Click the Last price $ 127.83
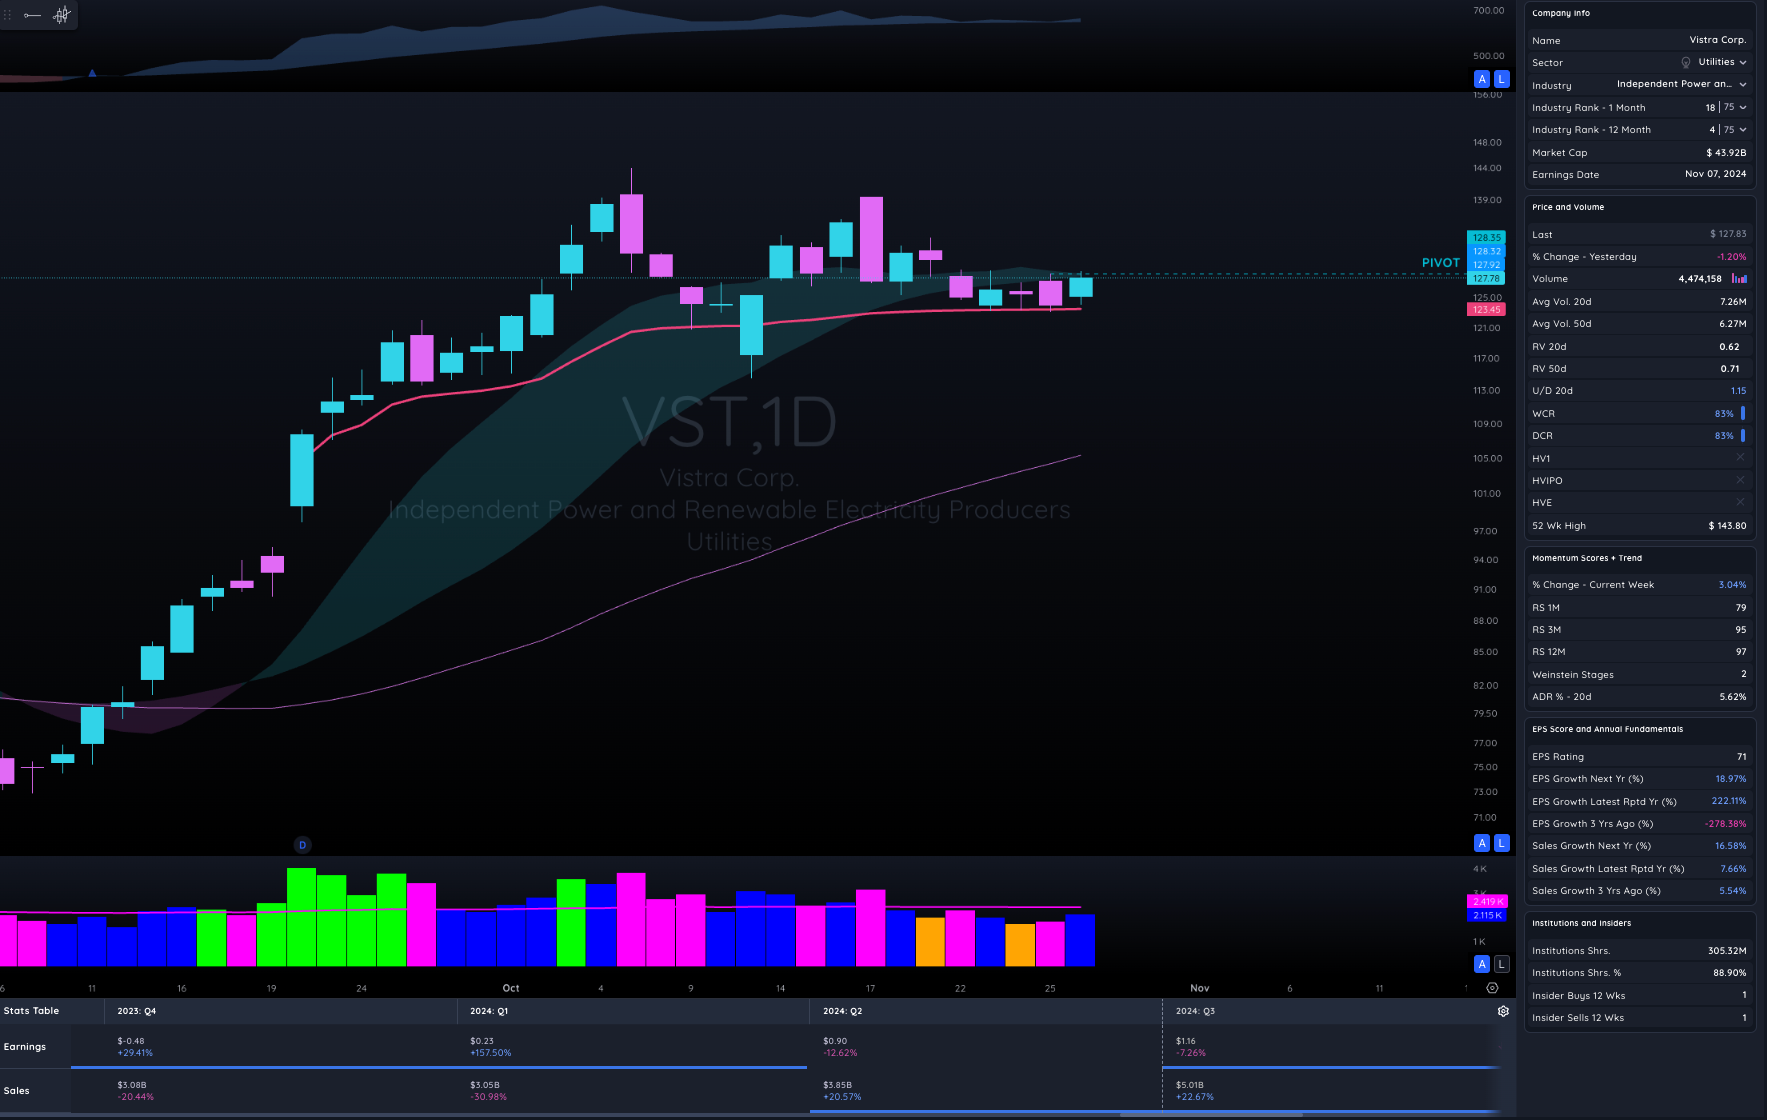Viewport: 1767px width, 1120px height. pos(1728,234)
